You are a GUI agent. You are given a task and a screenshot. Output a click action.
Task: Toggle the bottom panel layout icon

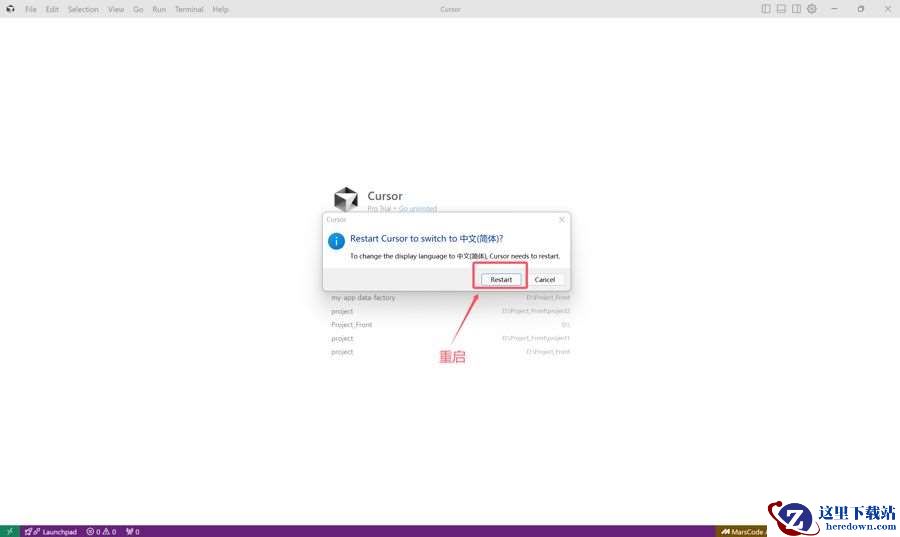[x=781, y=9]
